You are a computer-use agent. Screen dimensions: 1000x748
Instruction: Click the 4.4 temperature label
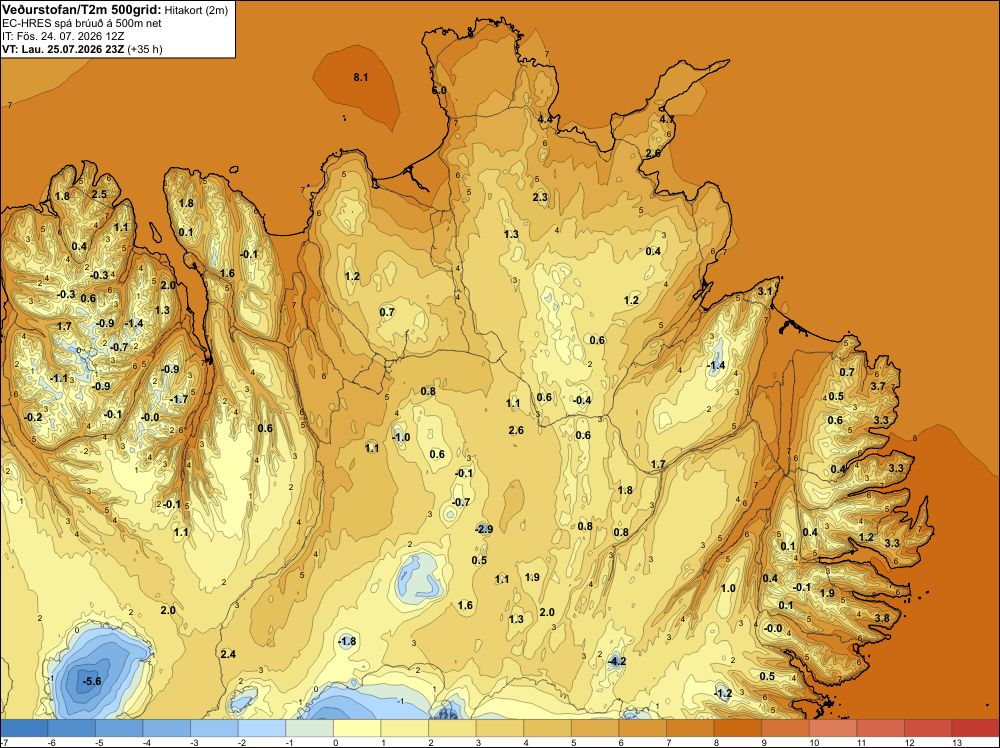point(545,119)
